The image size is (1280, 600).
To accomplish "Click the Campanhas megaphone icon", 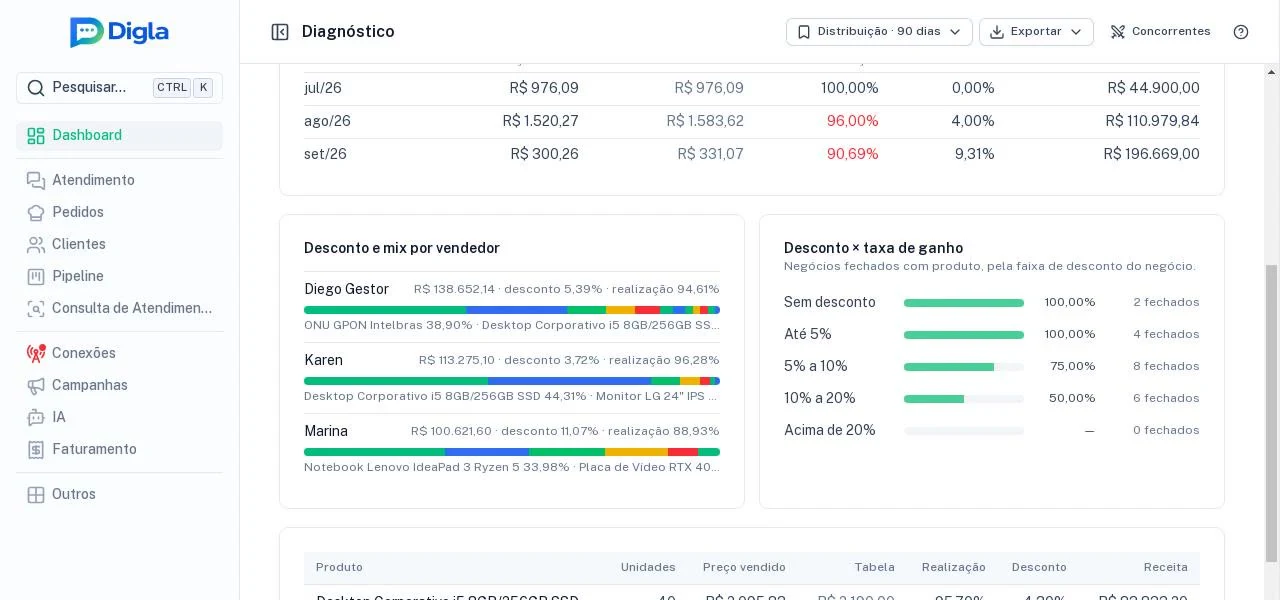I will 36,386.
